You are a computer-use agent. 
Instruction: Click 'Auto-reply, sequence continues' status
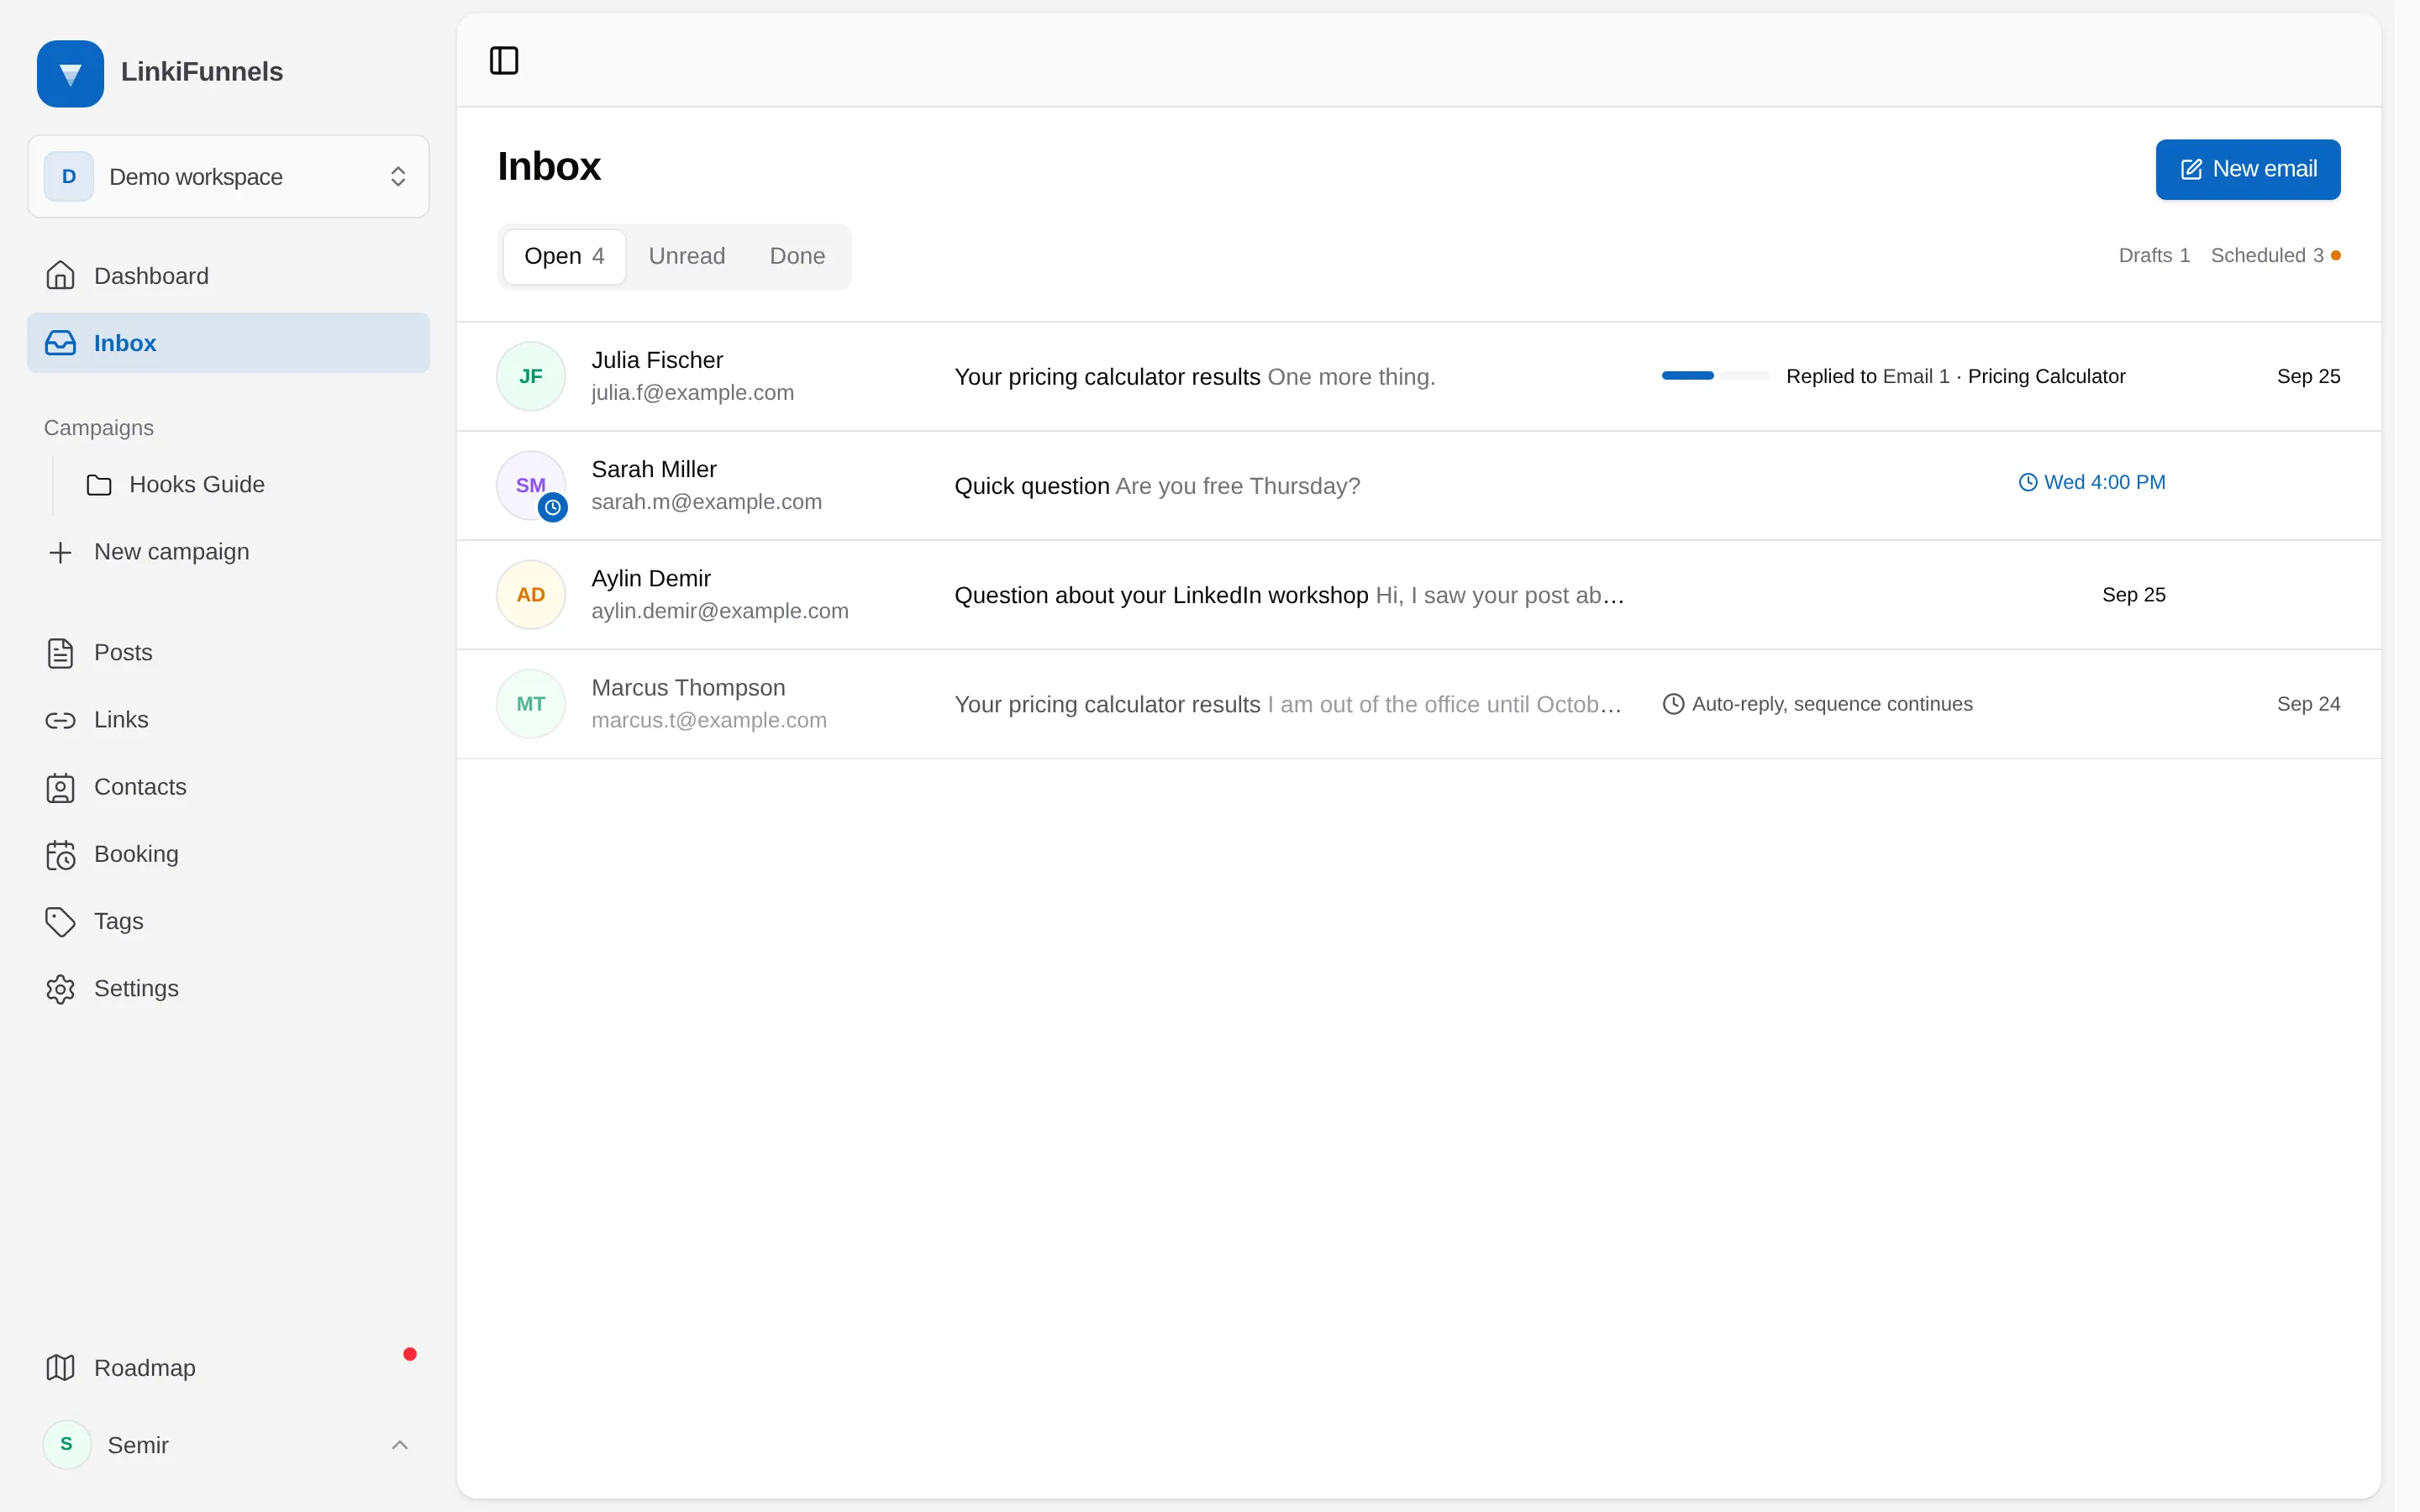tap(1817, 704)
